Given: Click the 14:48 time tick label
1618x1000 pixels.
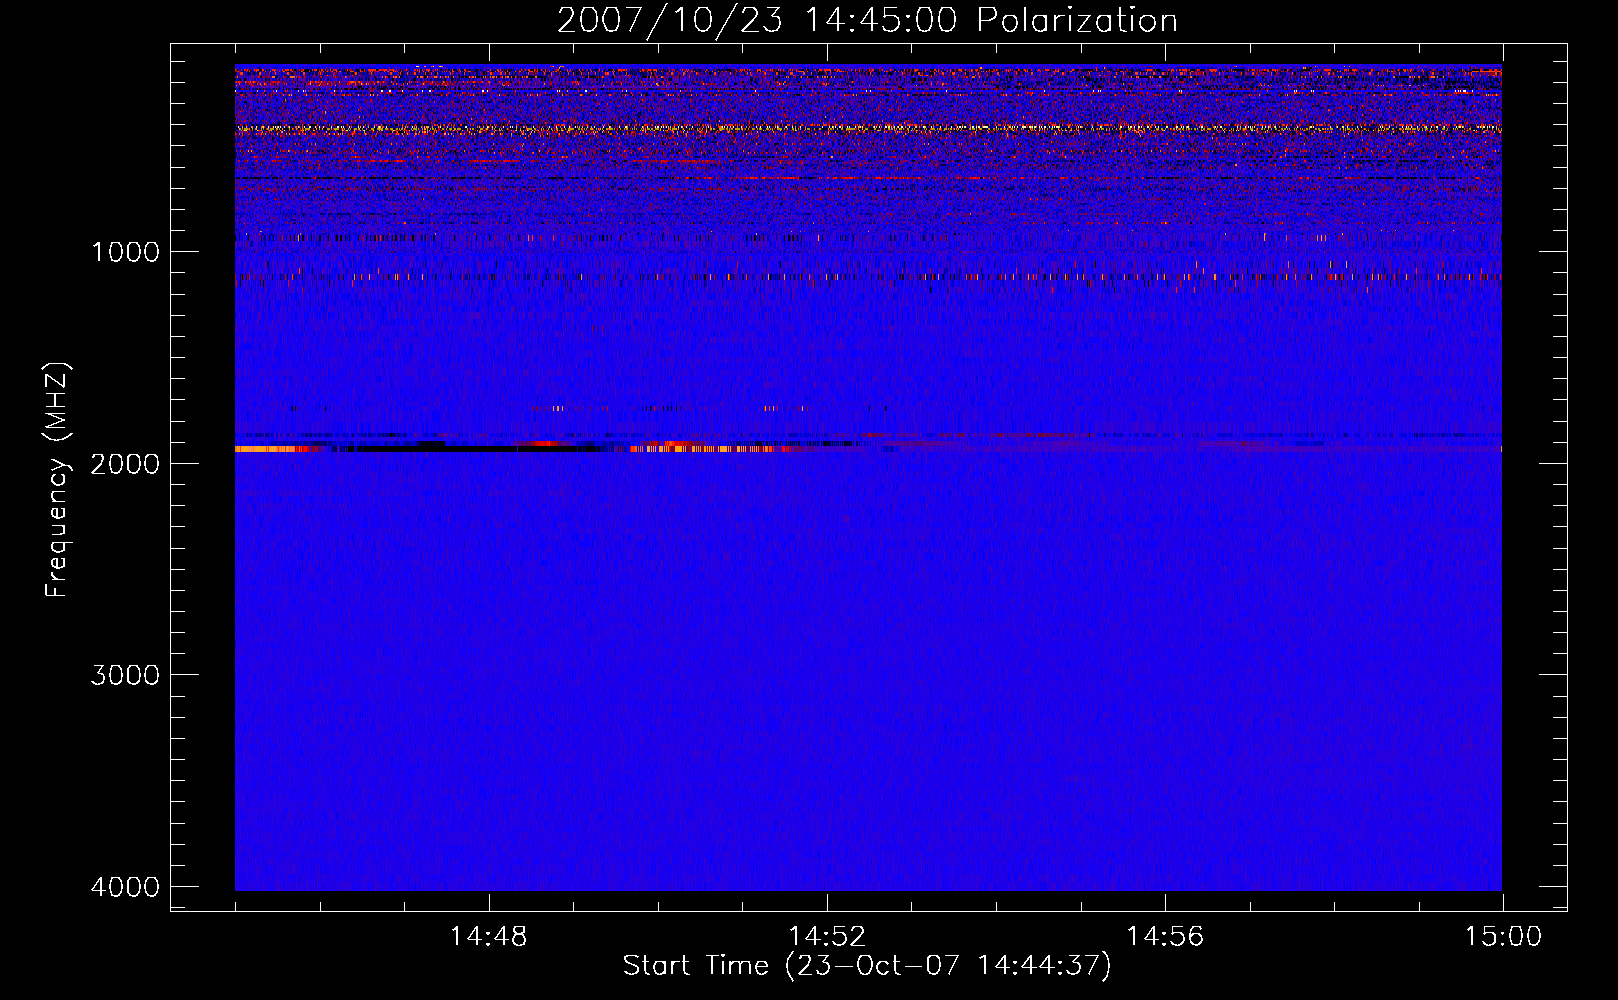Looking at the screenshot, I should (489, 937).
